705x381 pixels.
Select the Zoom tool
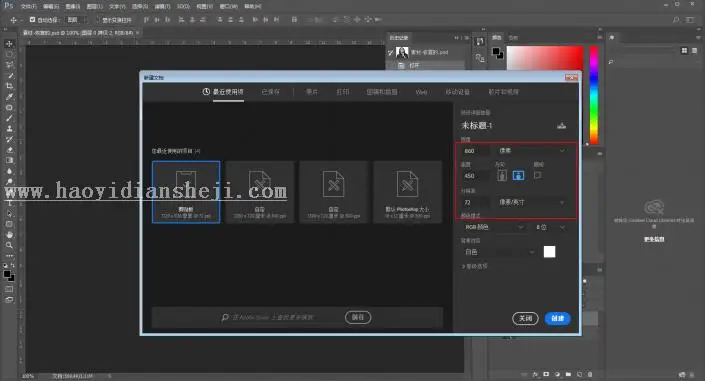click(x=9, y=245)
